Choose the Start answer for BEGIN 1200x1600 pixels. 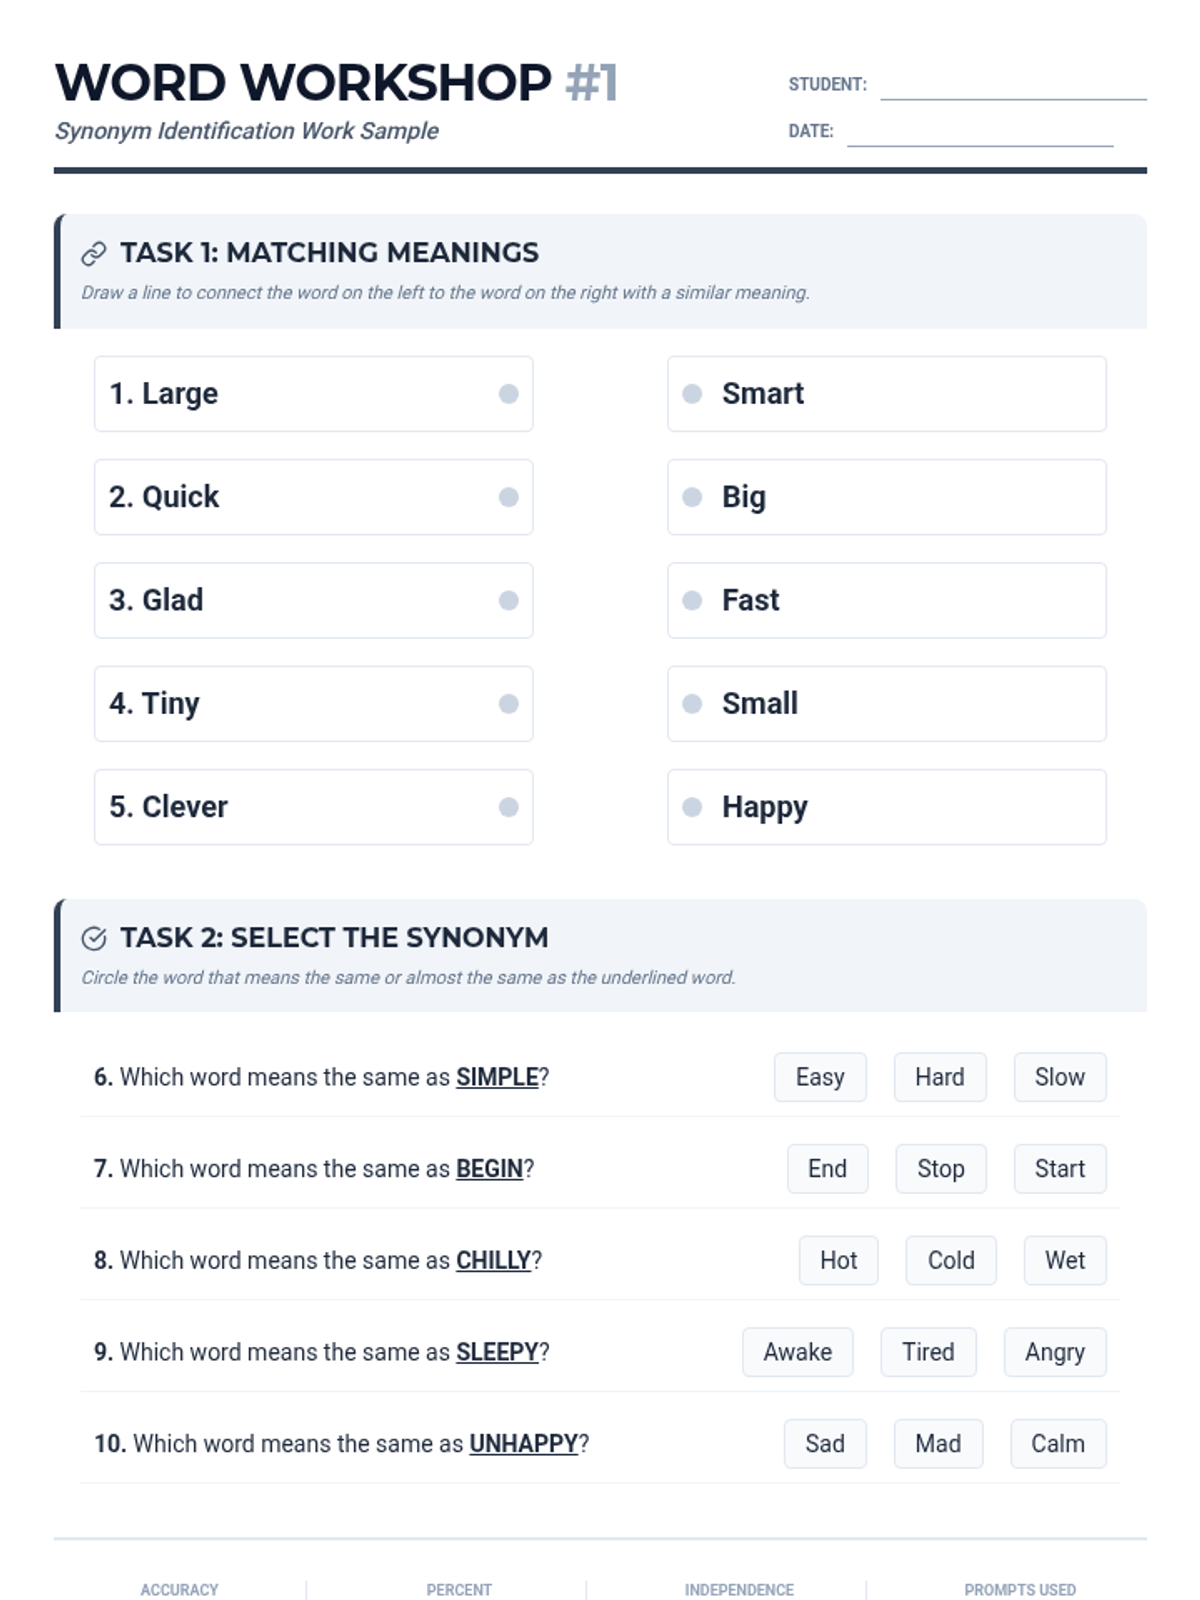click(x=1059, y=1169)
